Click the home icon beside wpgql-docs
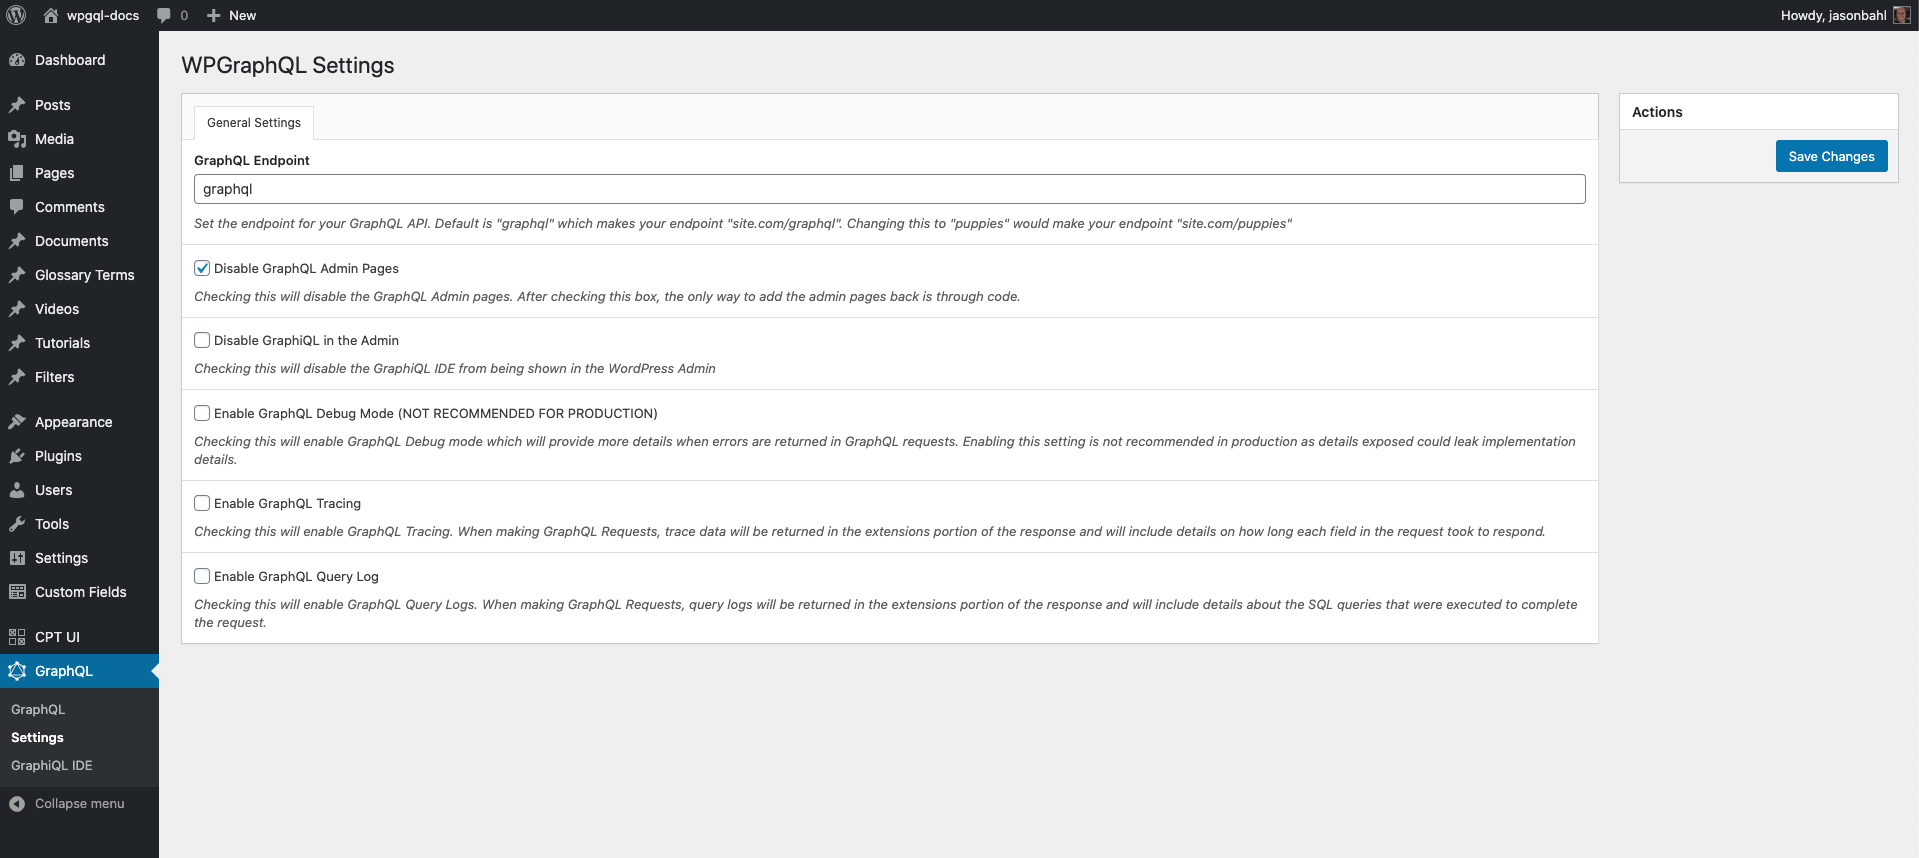 pyautogui.click(x=51, y=15)
